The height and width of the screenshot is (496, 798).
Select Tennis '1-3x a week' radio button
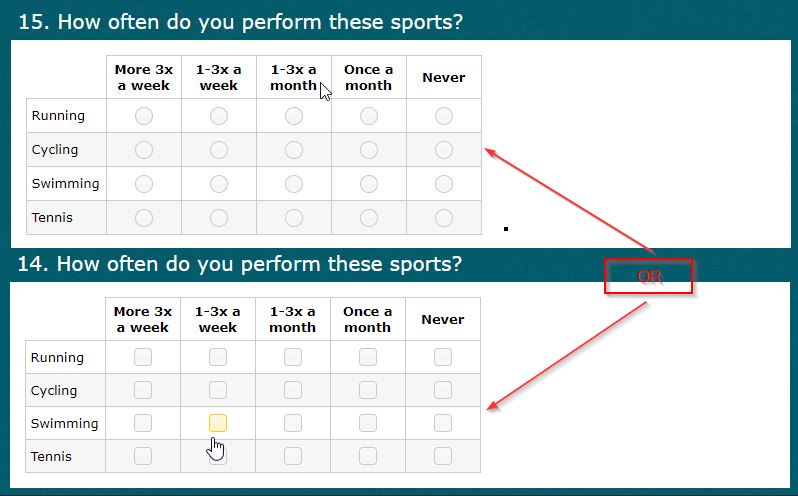point(219,218)
